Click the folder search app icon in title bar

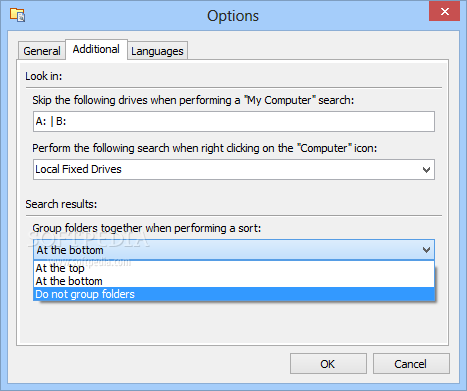17,15
